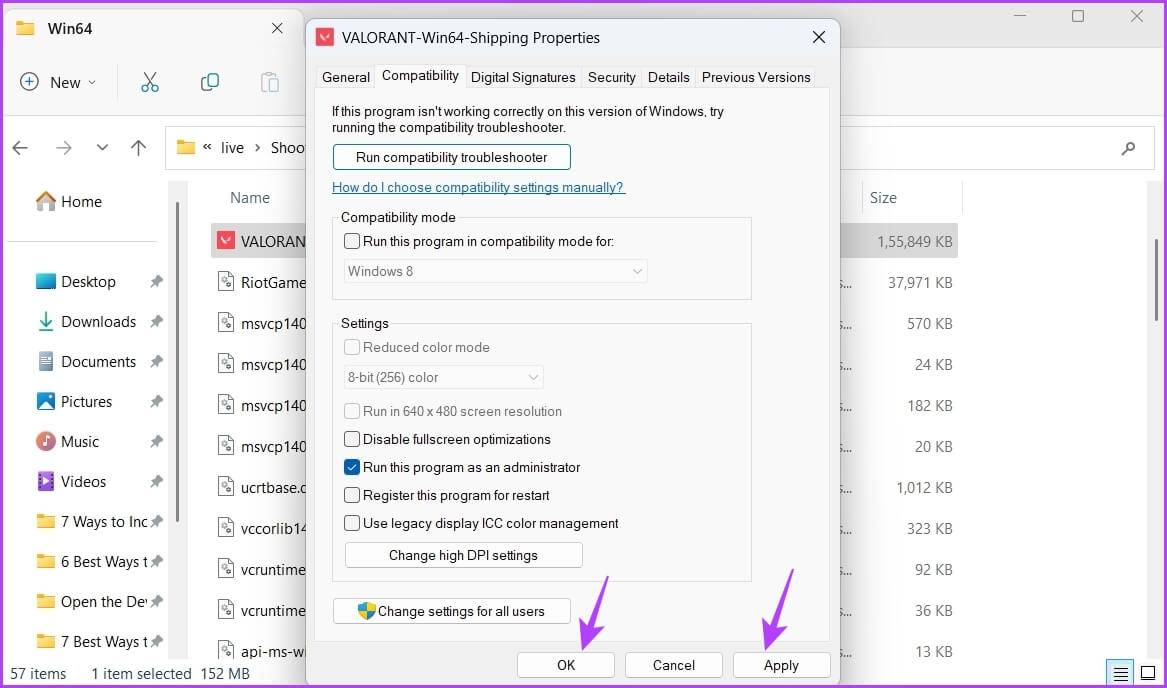
Task: Open the Details tab
Action: (668, 77)
